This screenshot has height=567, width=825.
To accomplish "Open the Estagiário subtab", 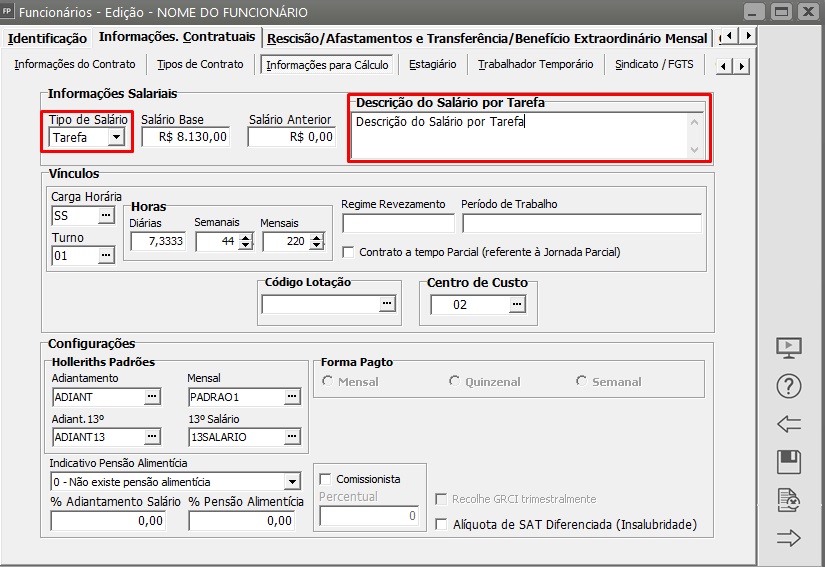I will [432, 64].
